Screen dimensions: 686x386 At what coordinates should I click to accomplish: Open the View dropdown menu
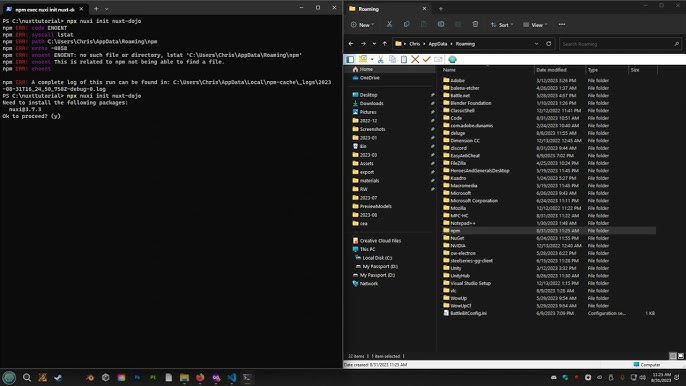(535, 25)
